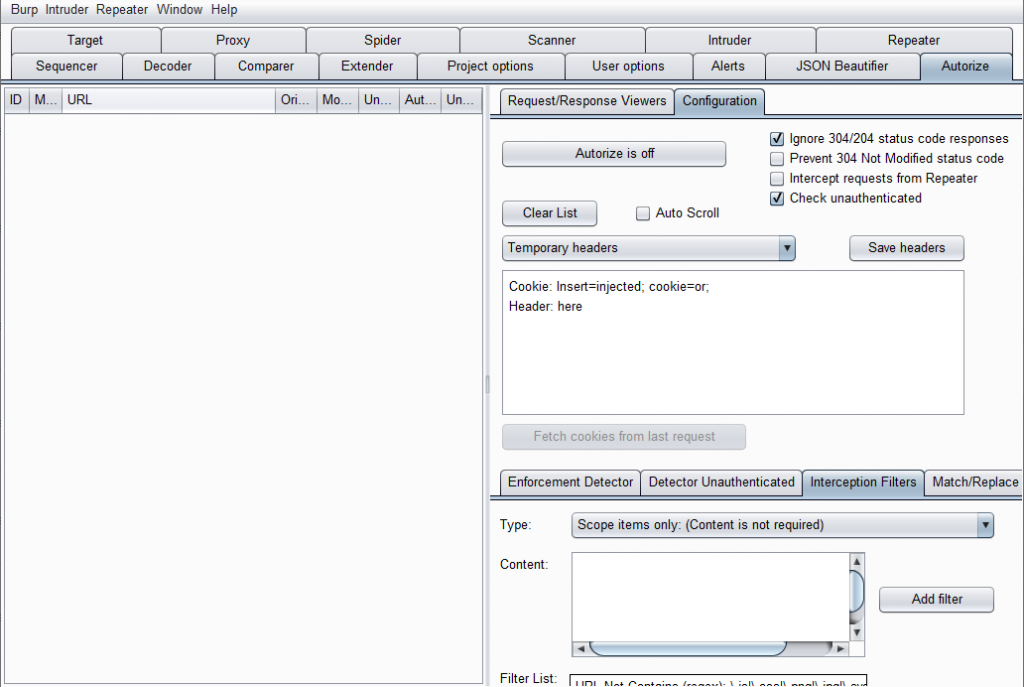Click the Content box vertical scrollbar thumb

point(857,592)
